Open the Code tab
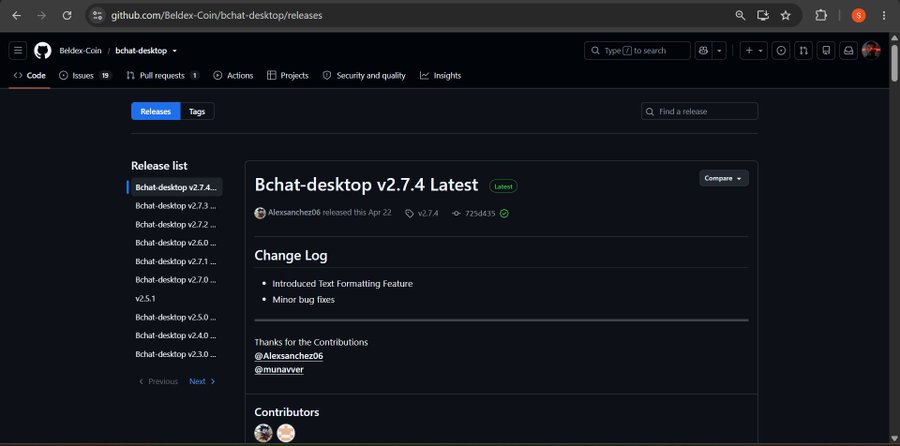The image size is (900, 446). coord(30,75)
